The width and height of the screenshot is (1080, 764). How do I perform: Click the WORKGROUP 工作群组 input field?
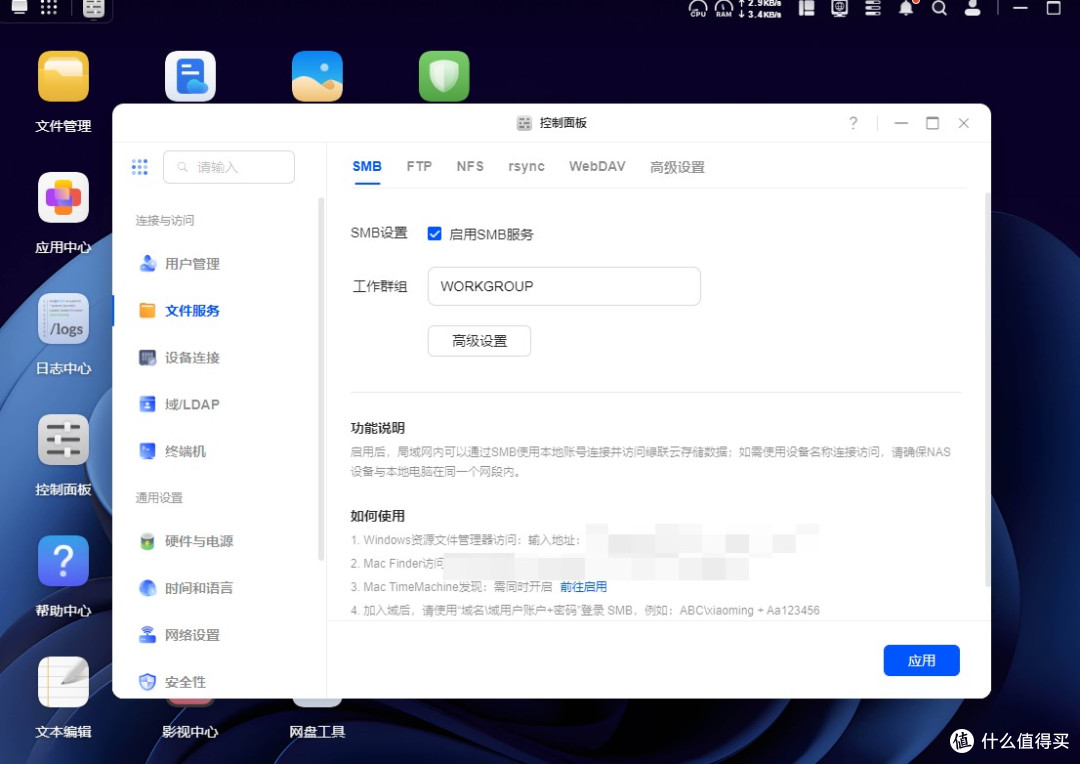tap(564, 286)
